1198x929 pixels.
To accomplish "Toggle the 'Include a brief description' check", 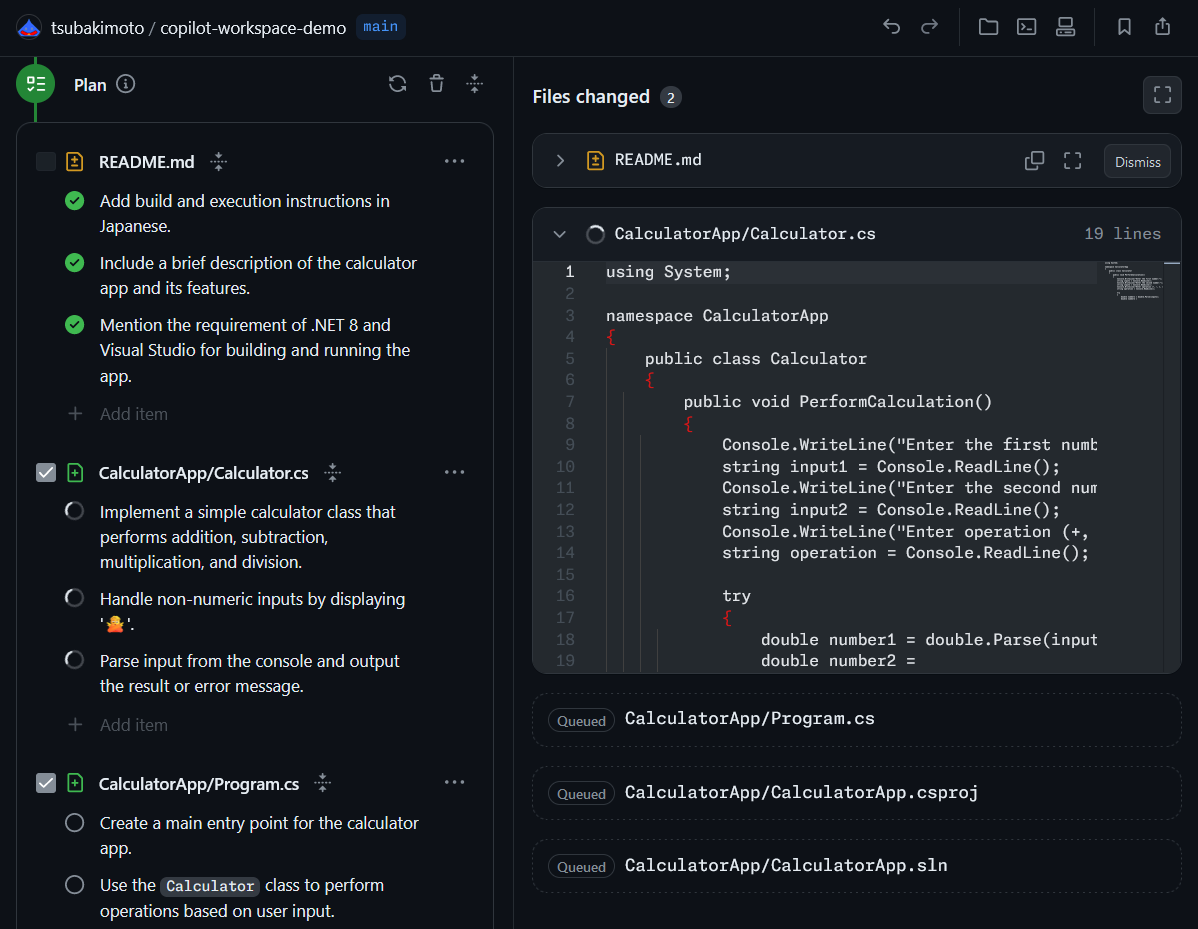I will 75,262.
